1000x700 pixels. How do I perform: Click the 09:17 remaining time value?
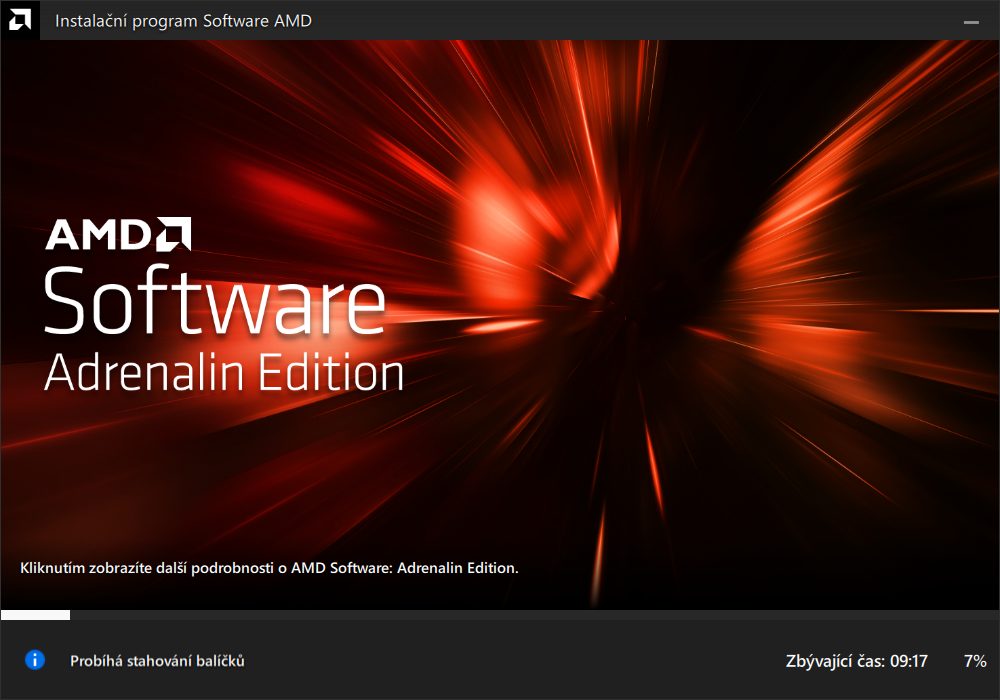point(909,661)
